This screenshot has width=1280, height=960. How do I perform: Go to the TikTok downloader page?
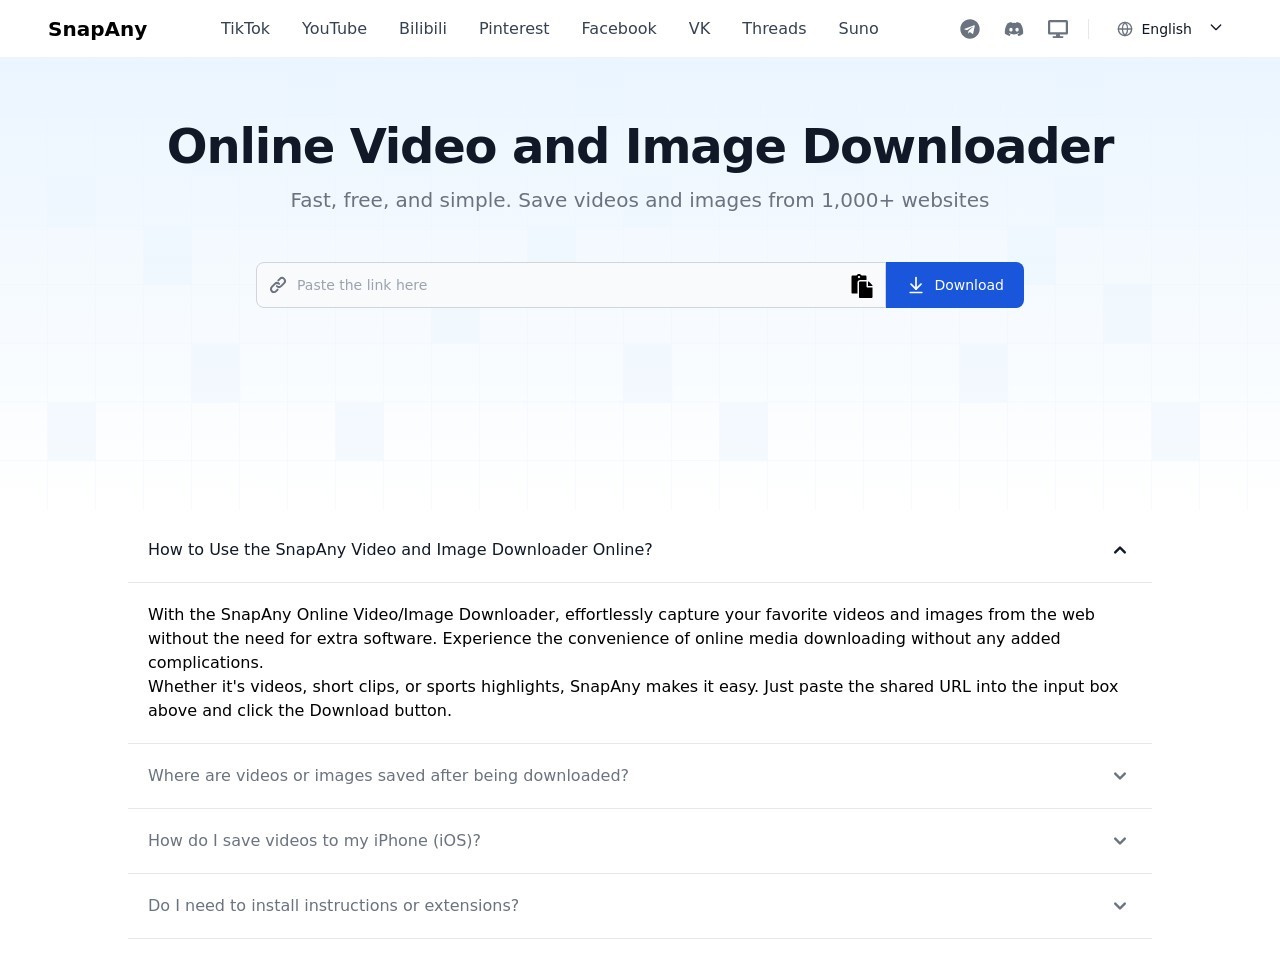pyautogui.click(x=245, y=29)
